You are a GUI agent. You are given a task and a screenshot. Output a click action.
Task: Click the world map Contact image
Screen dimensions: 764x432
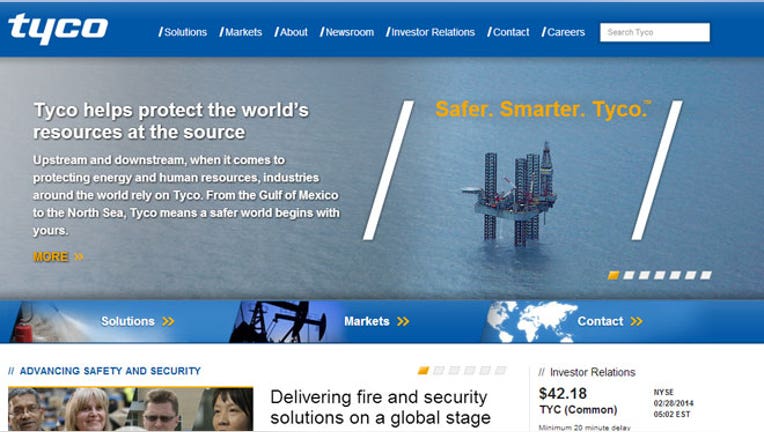pyautogui.click(x=530, y=322)
